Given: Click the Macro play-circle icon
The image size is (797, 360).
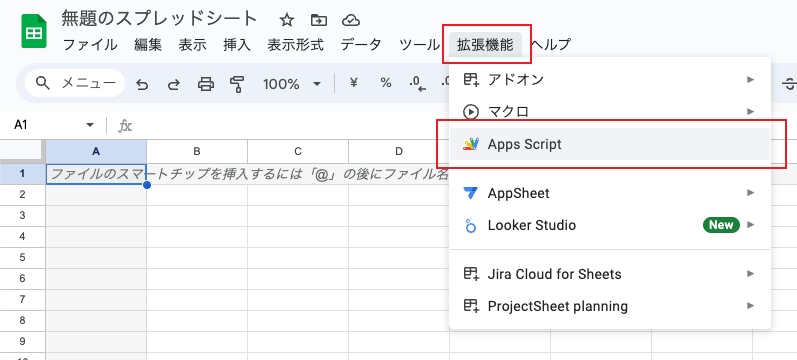Looking at the screenshot, I should (x=471, y=111).
